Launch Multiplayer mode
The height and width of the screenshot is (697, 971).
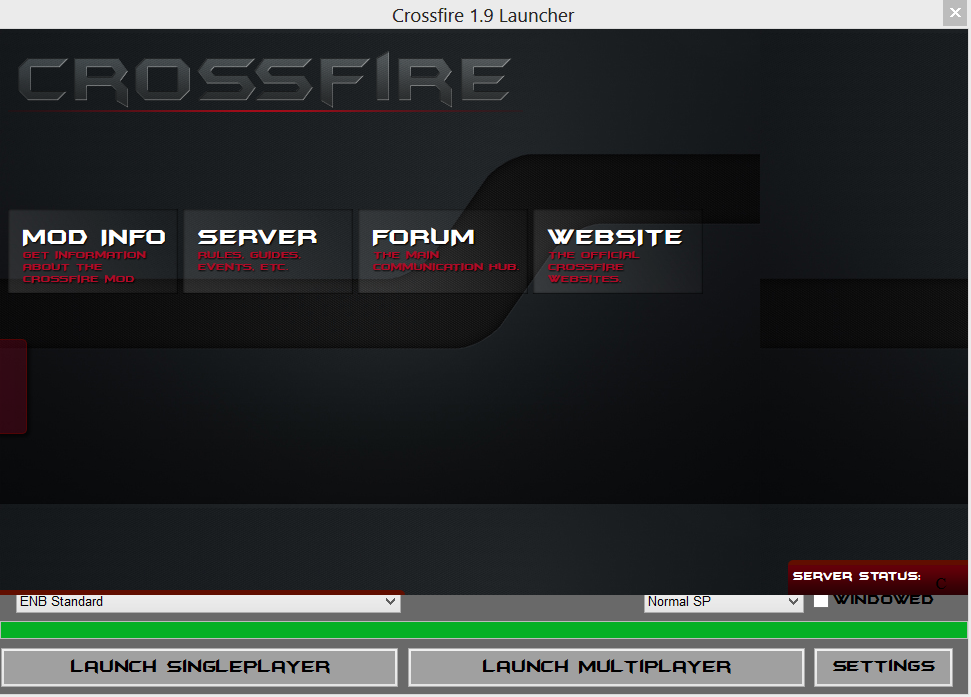click(606, 667)
